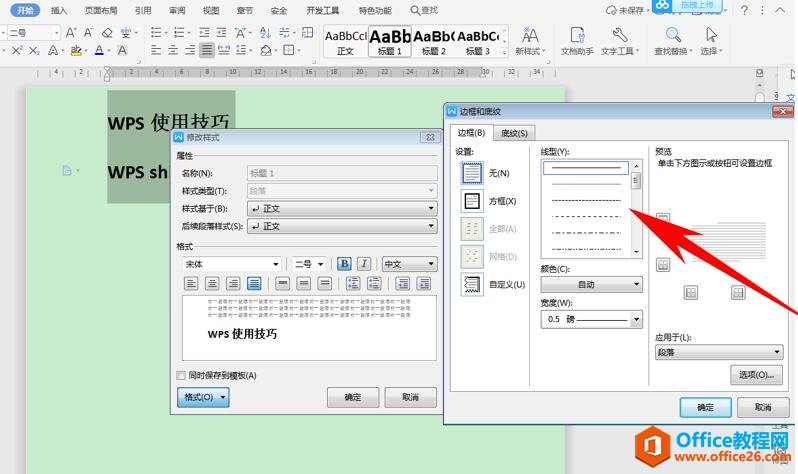Click the ribbon align right icon
This screenshot has width=798, height=474.
click(x=190, y=50)
